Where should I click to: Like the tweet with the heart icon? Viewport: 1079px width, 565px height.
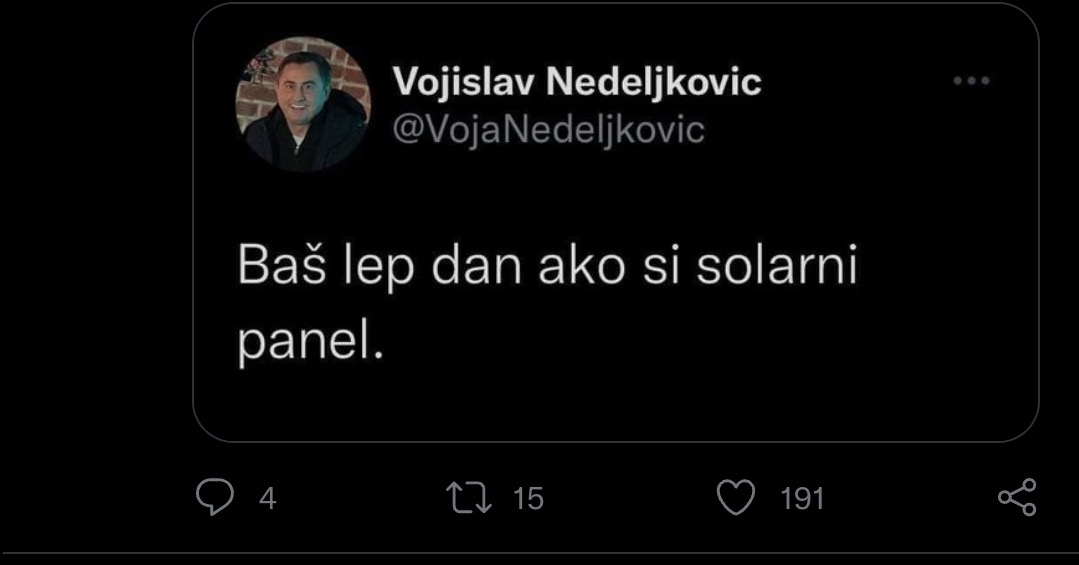pos(737,497)
